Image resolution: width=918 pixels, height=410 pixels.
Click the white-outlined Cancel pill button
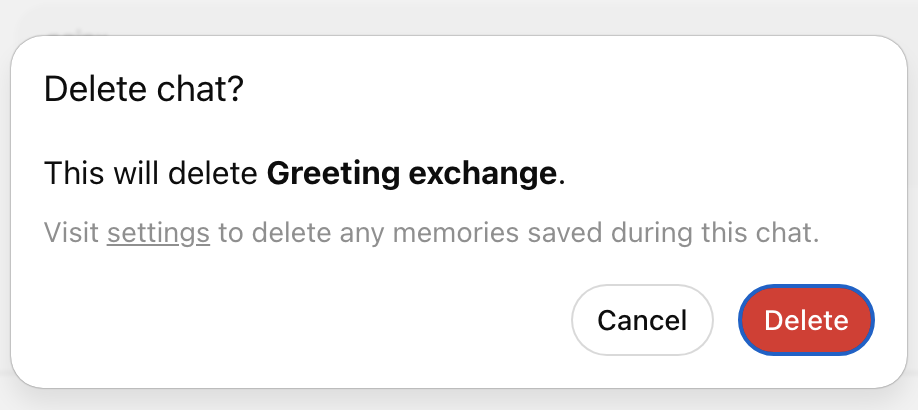(642, 320)
